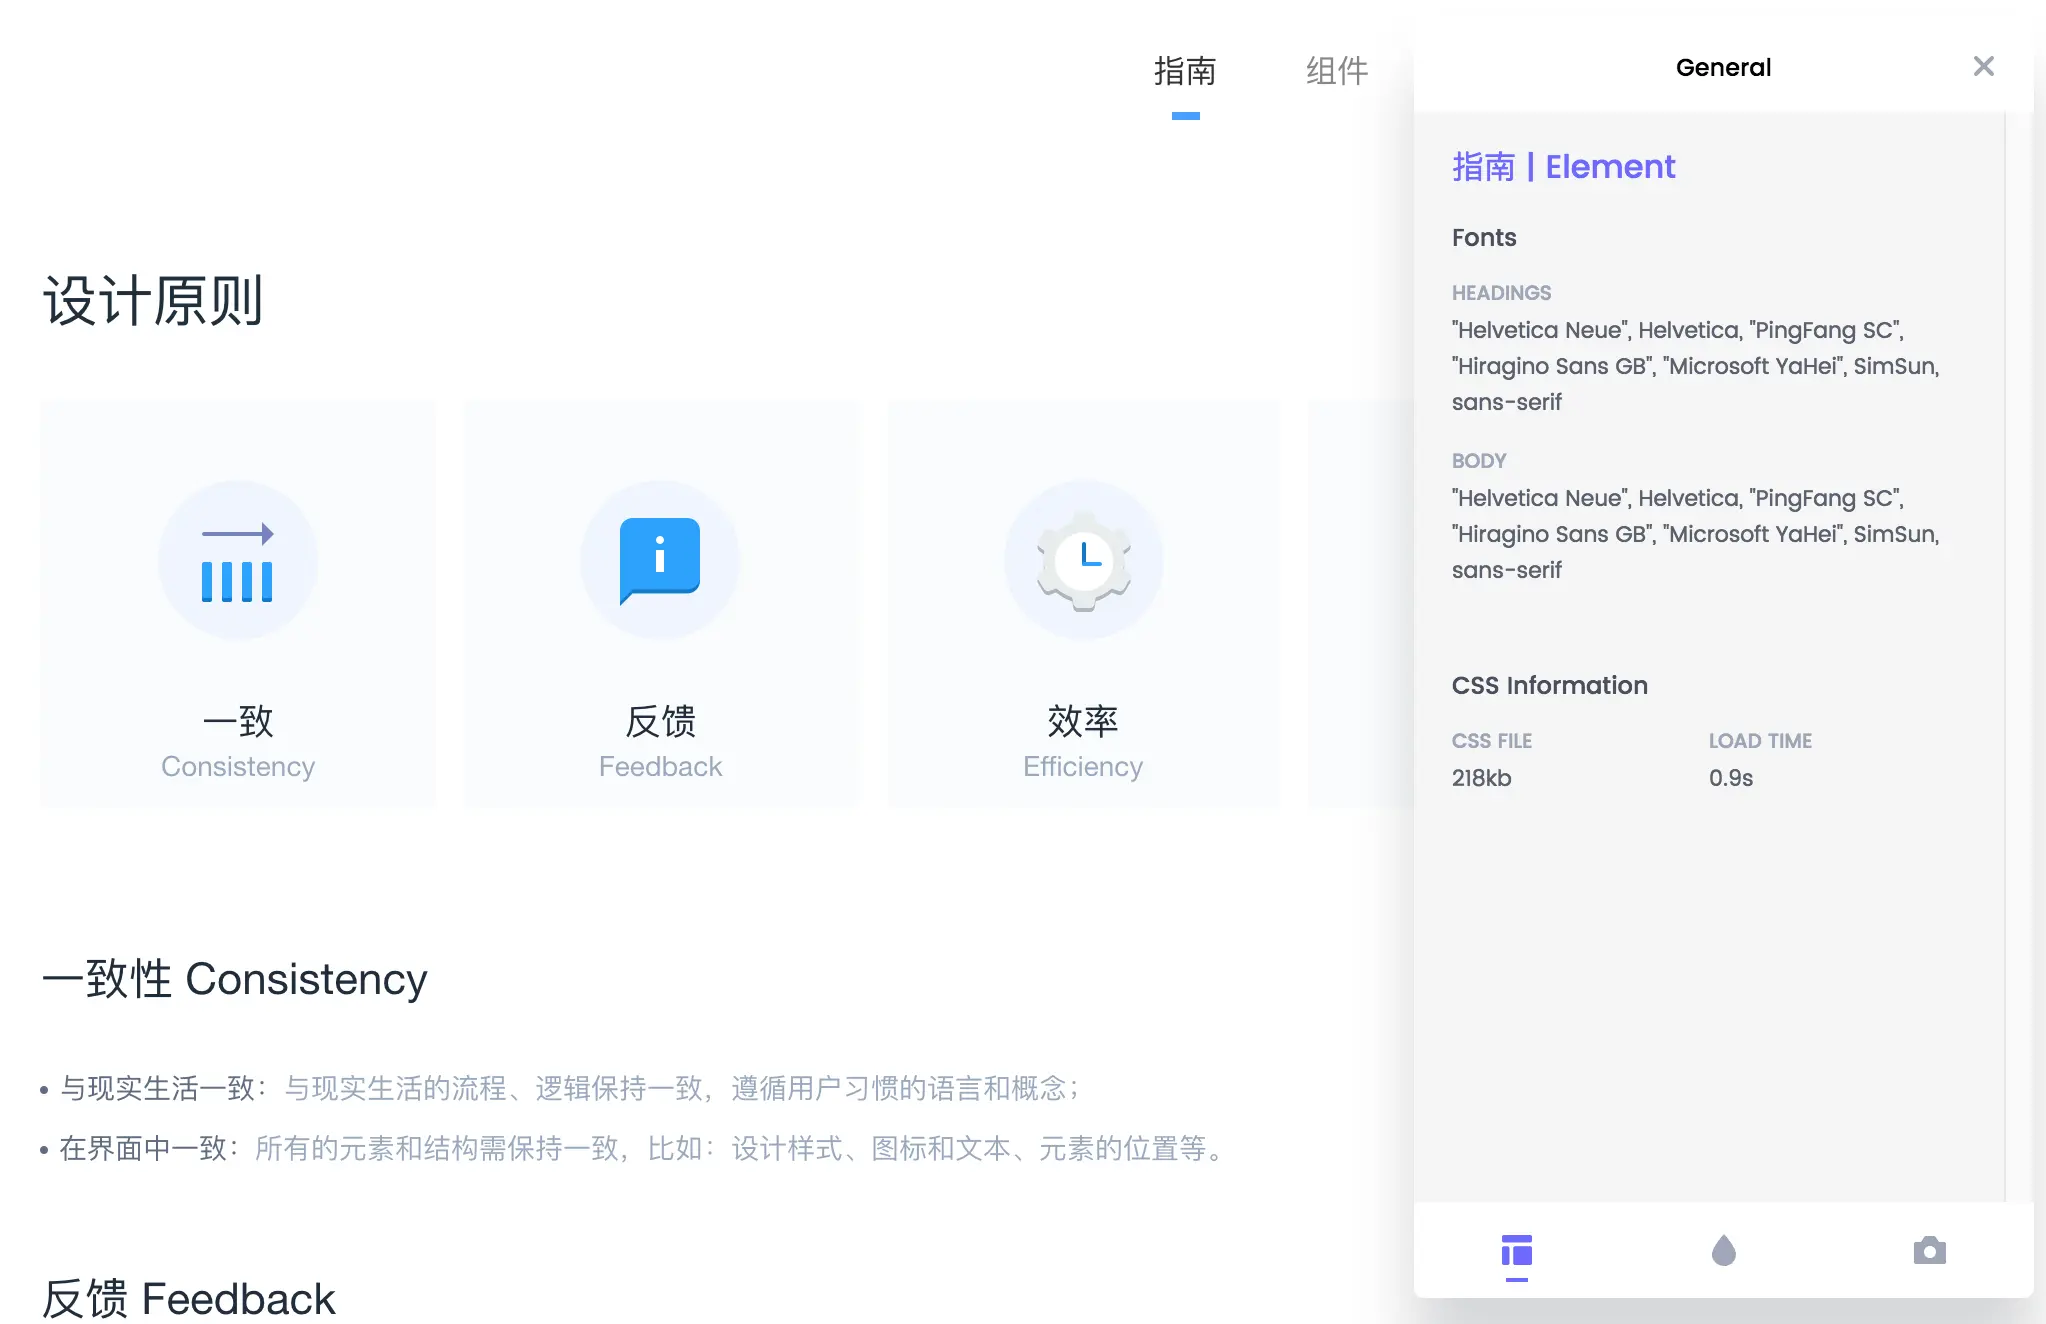
Task: Click the Efficiency gear clock icon
Action: (1083, 560)
